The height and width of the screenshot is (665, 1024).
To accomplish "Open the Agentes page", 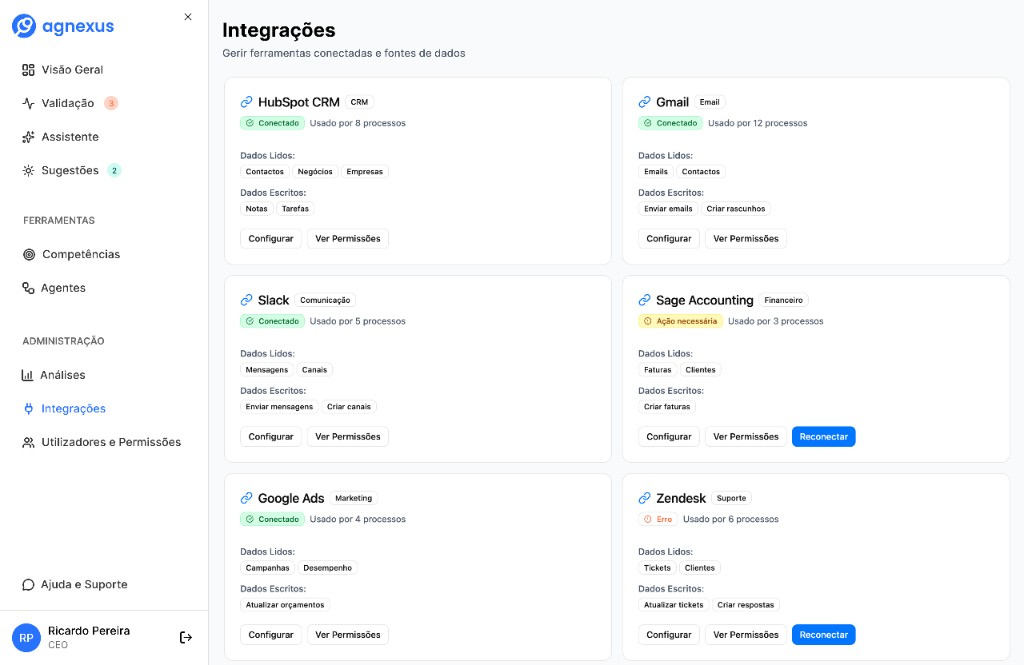I will [x=63, y=288].
